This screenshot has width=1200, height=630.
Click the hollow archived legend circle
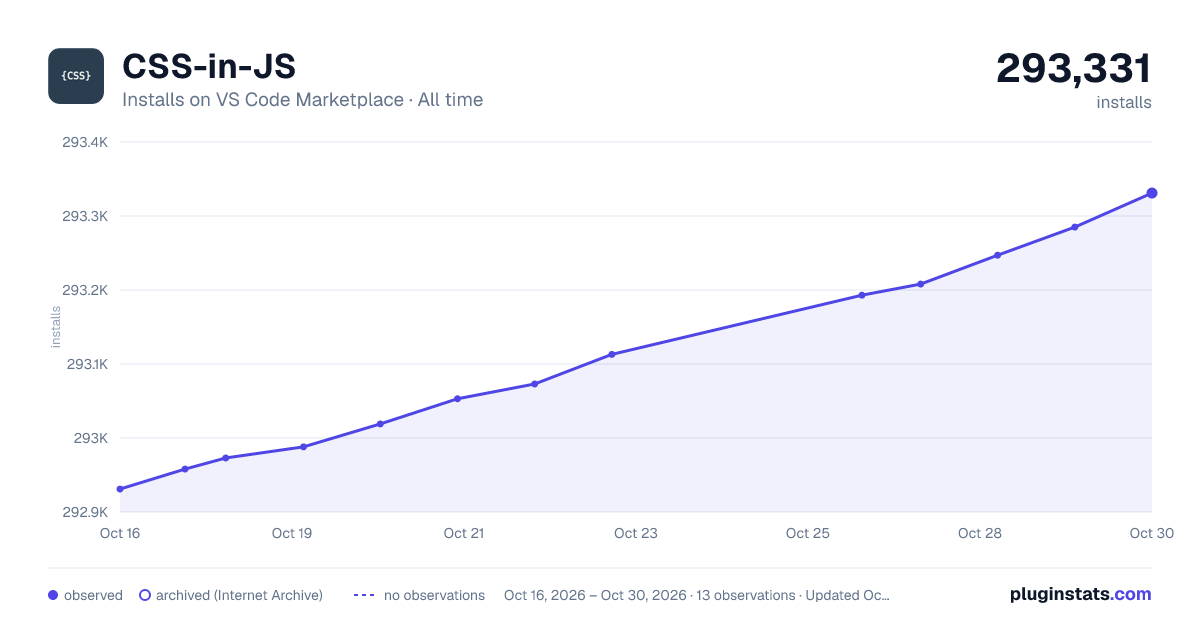(x=145, y=595)
